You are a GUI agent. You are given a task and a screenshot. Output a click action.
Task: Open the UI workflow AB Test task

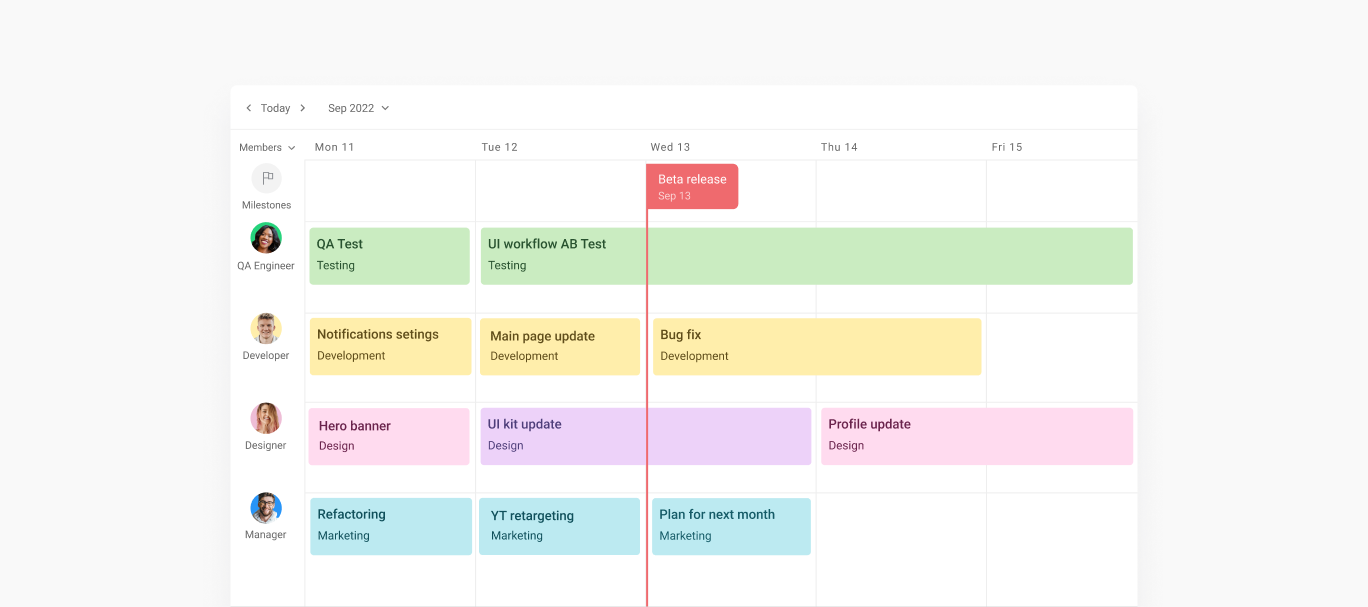806,256
